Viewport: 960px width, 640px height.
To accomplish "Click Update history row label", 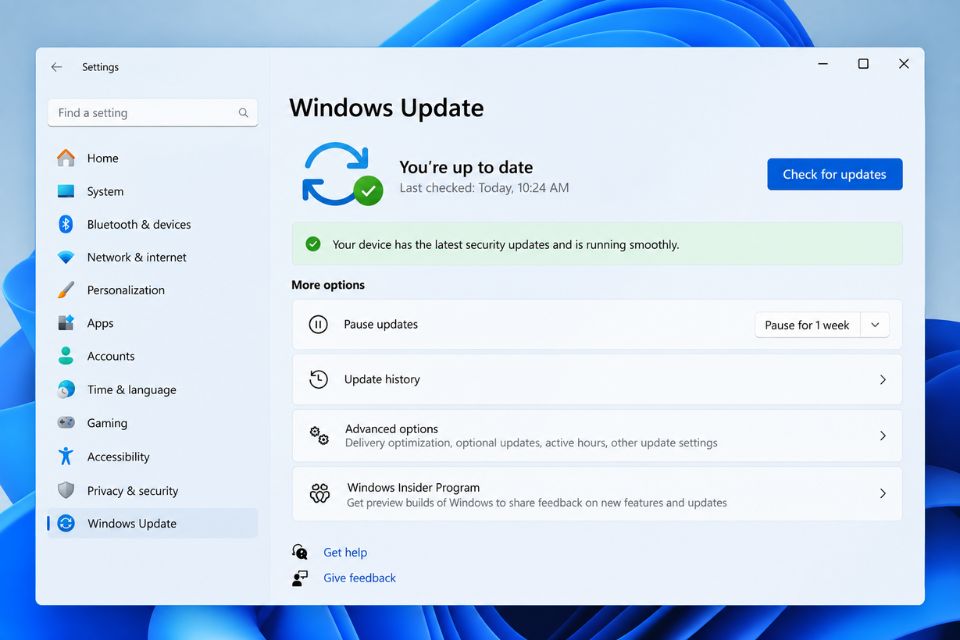I will (x=382, y=379).
